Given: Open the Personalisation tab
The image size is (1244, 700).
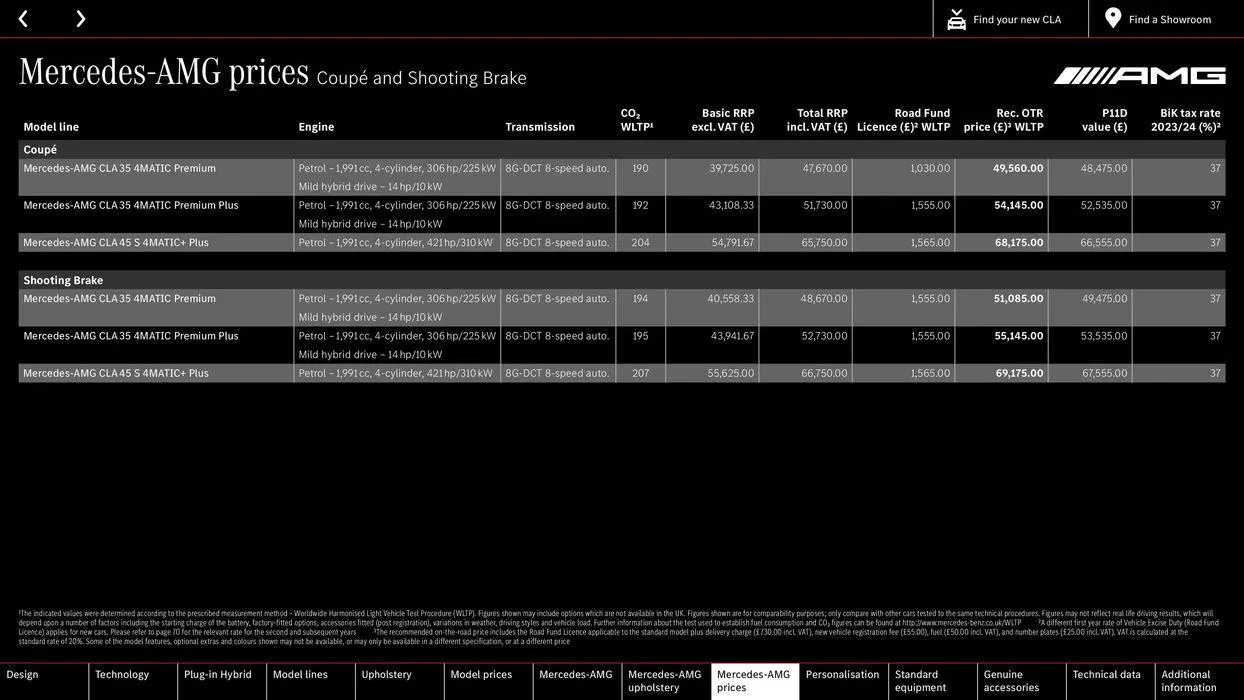Looking at the screenshot, I should point(843,675).
